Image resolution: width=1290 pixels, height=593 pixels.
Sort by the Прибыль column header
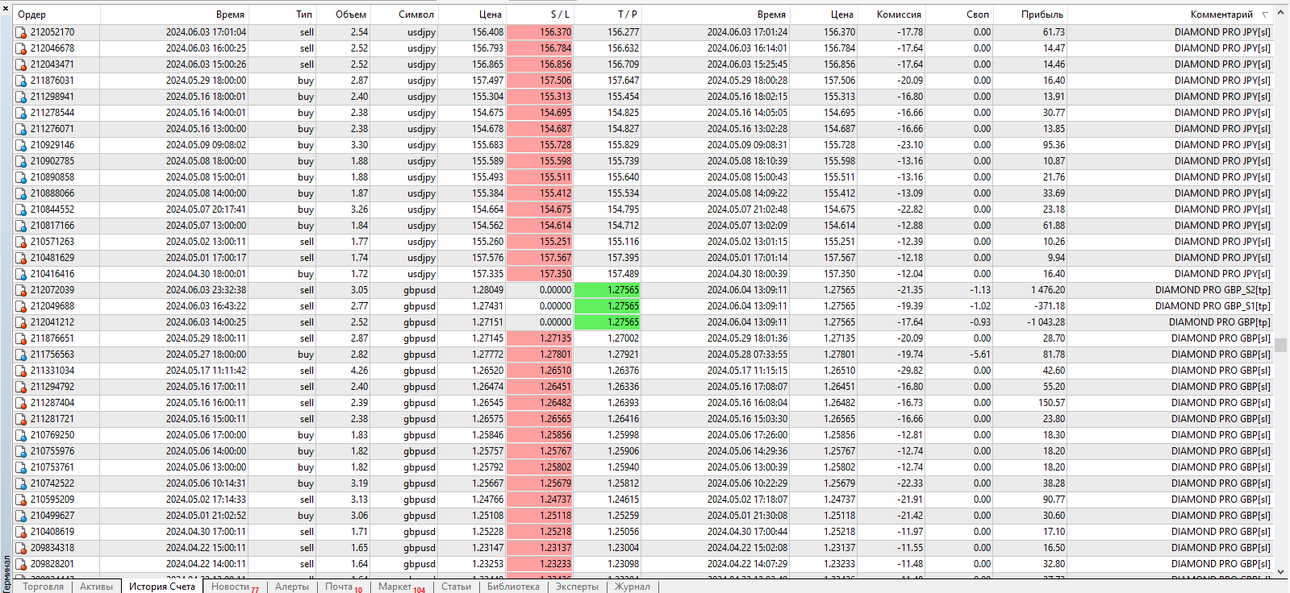[x=1031, y=15]
